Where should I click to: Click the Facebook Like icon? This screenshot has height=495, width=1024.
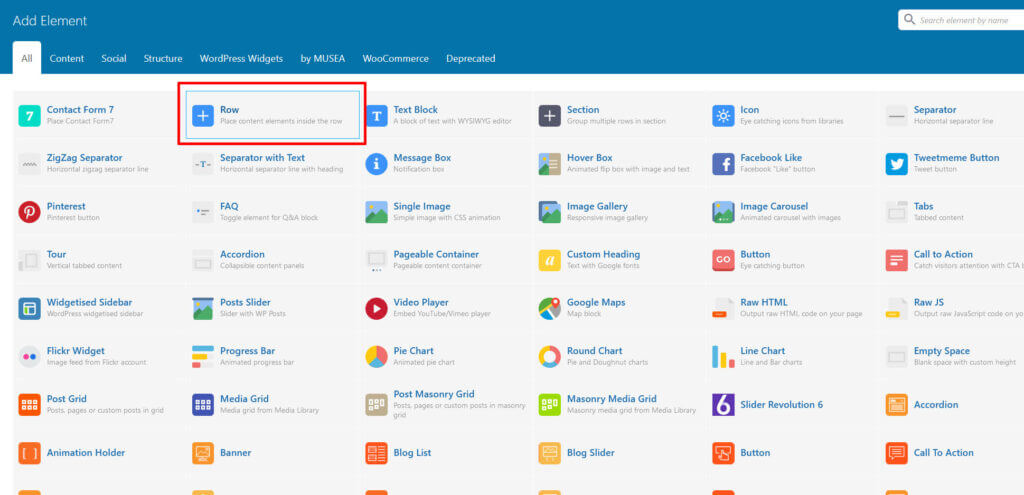click(x=723, y=164)
